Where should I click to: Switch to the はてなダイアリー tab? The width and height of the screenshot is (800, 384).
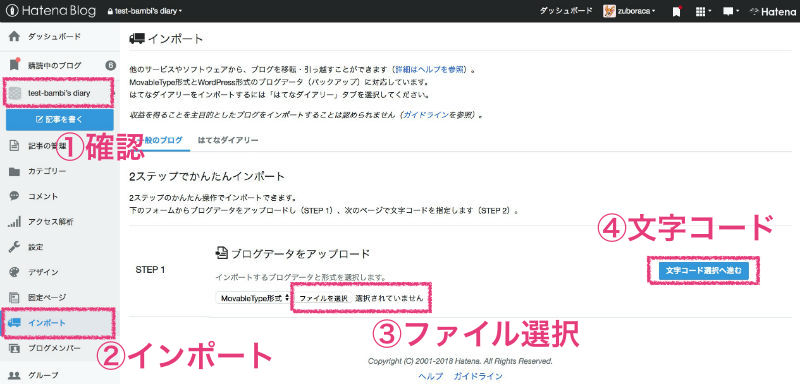tap(228, 140)
